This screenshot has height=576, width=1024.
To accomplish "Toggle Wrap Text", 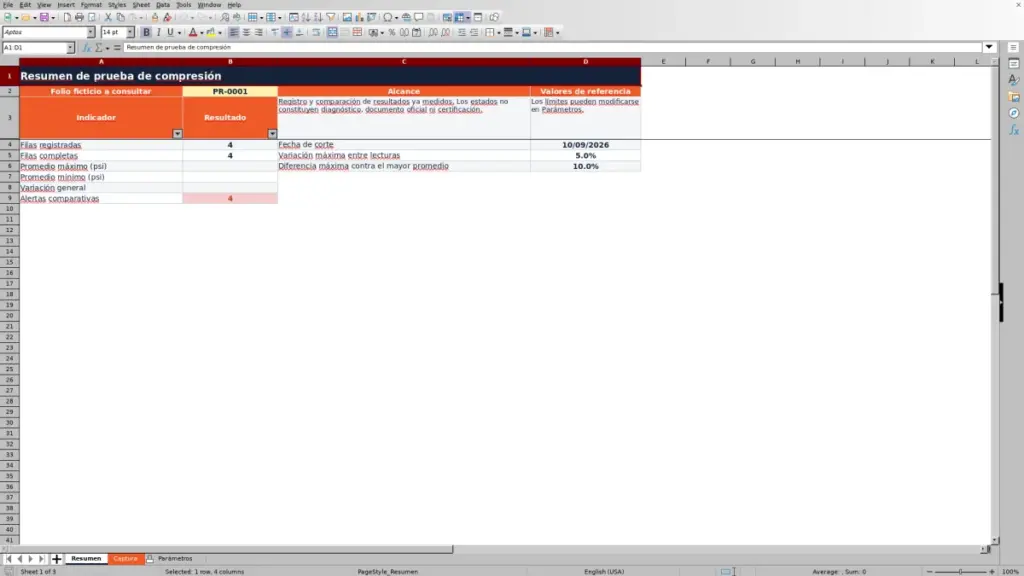I will tap(316, 32).
